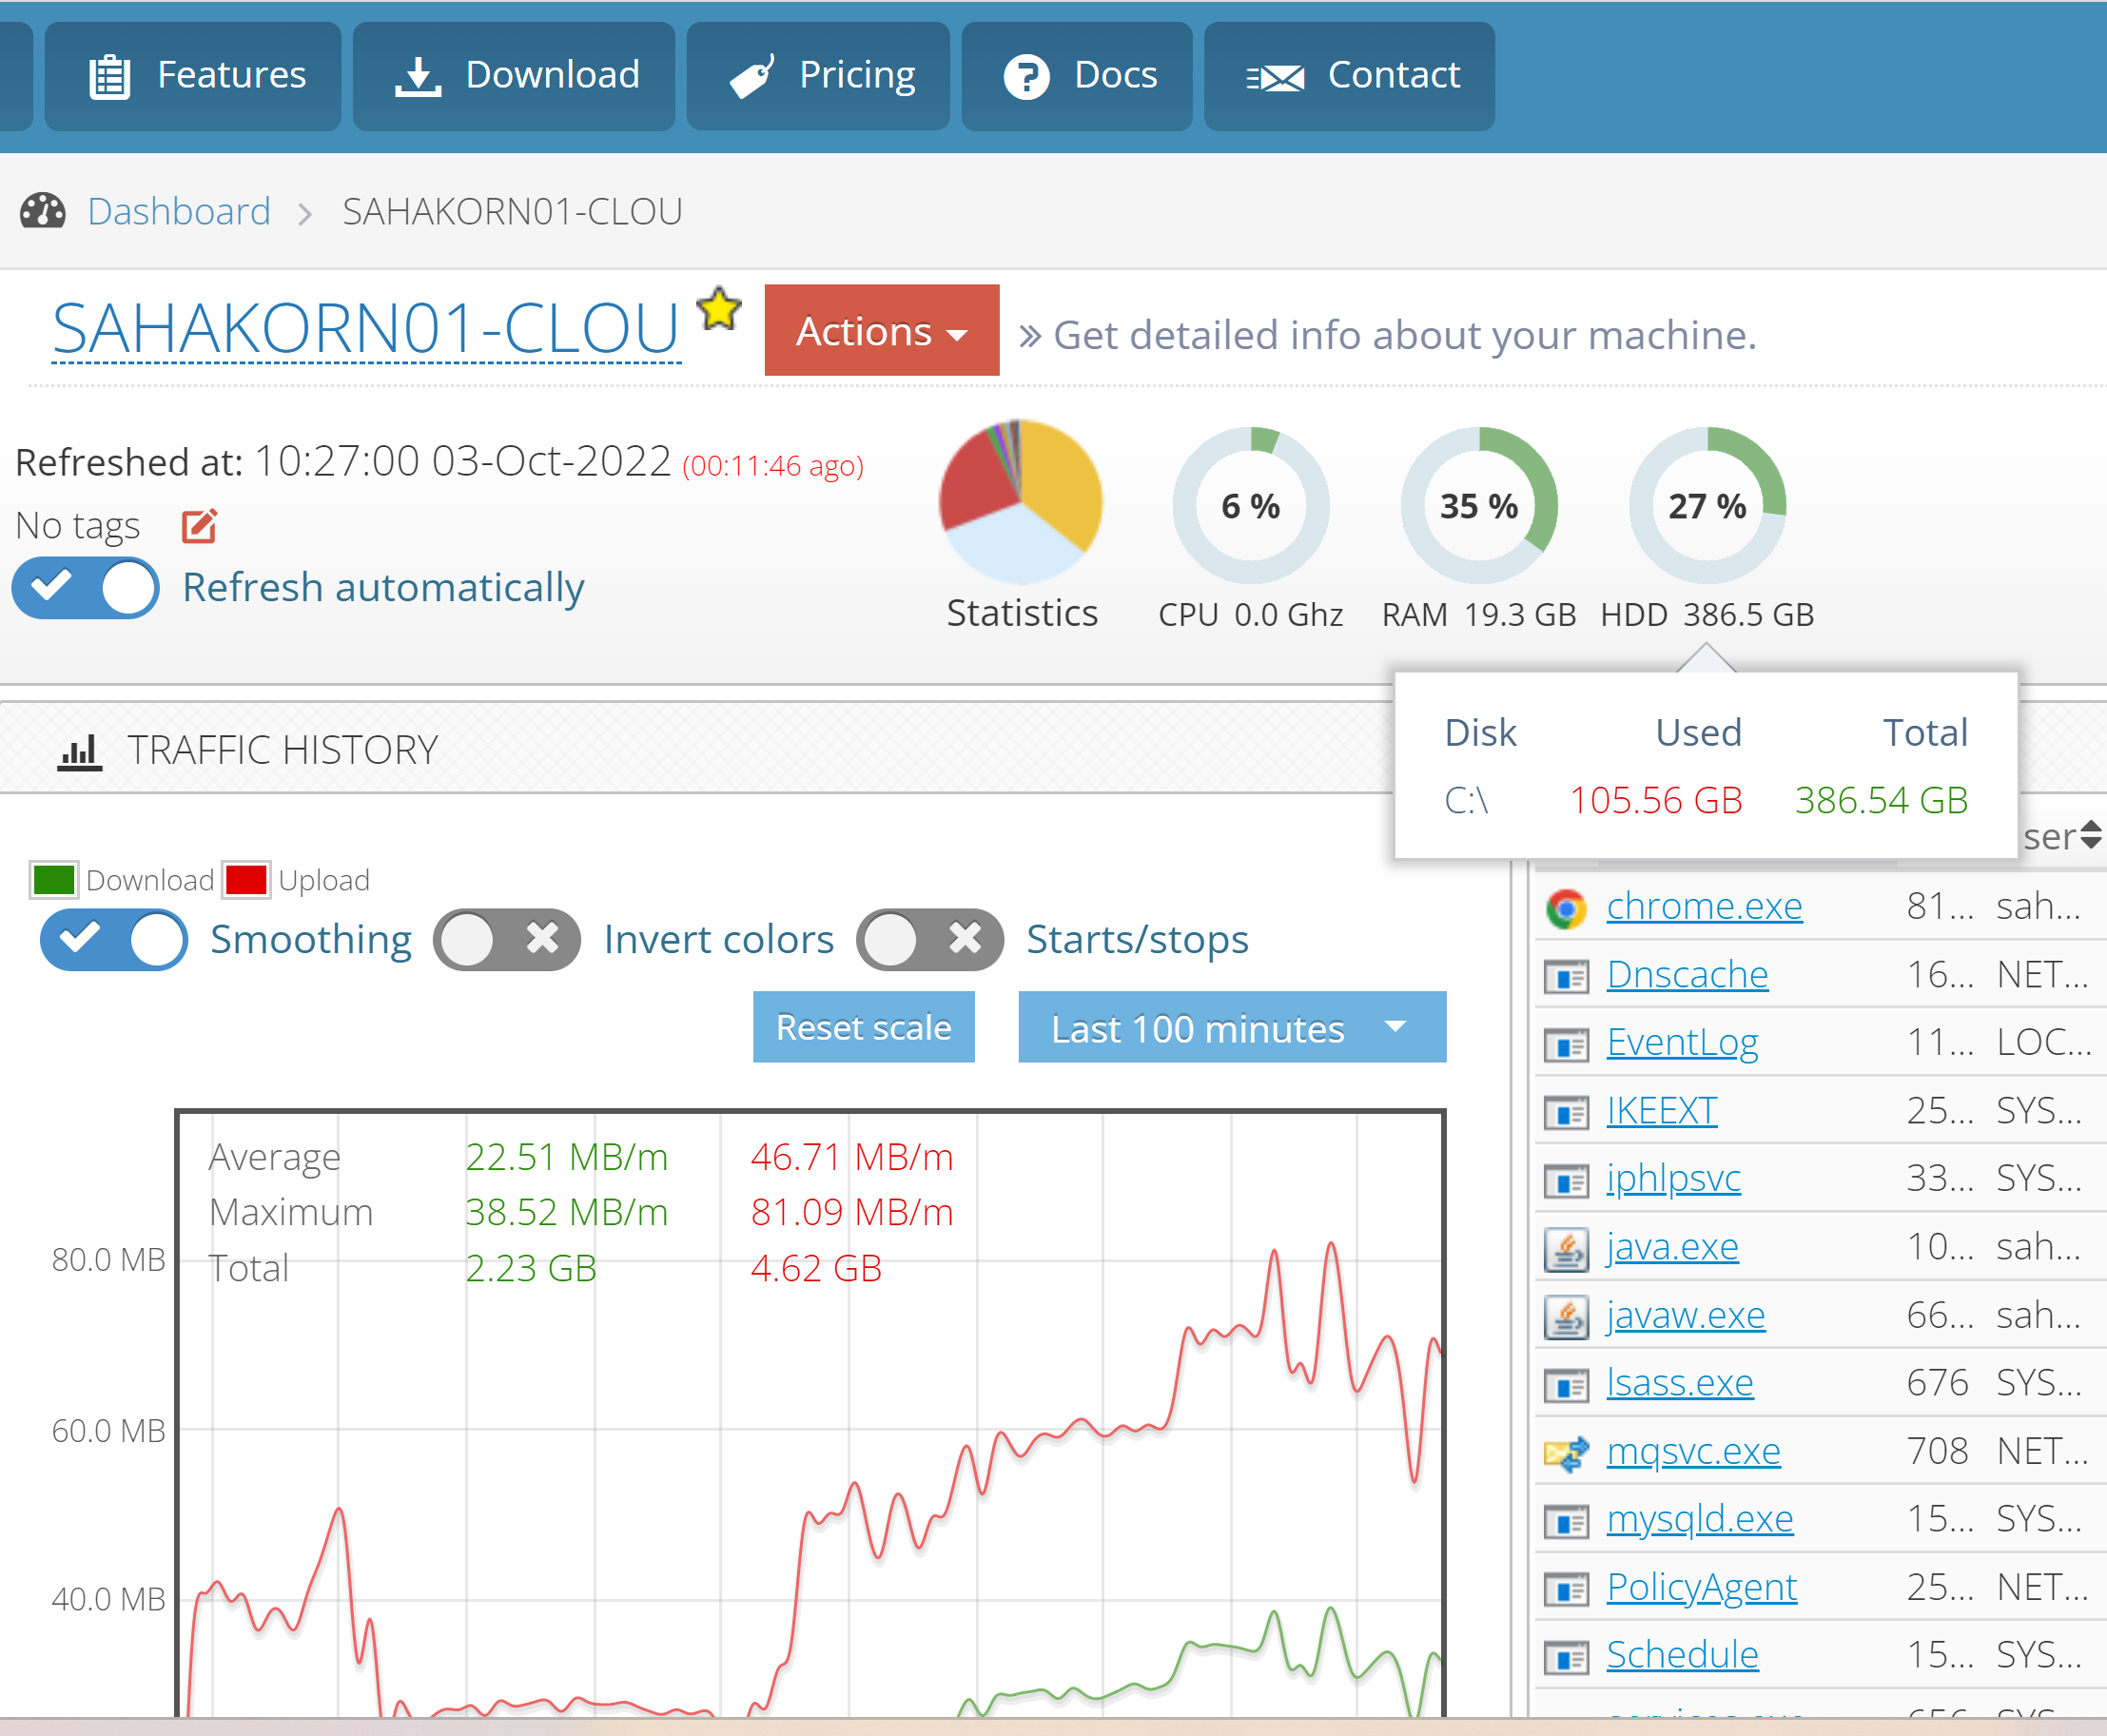Open the Pricing menu item
The image size is (2107, 1736).
point(818,76)
